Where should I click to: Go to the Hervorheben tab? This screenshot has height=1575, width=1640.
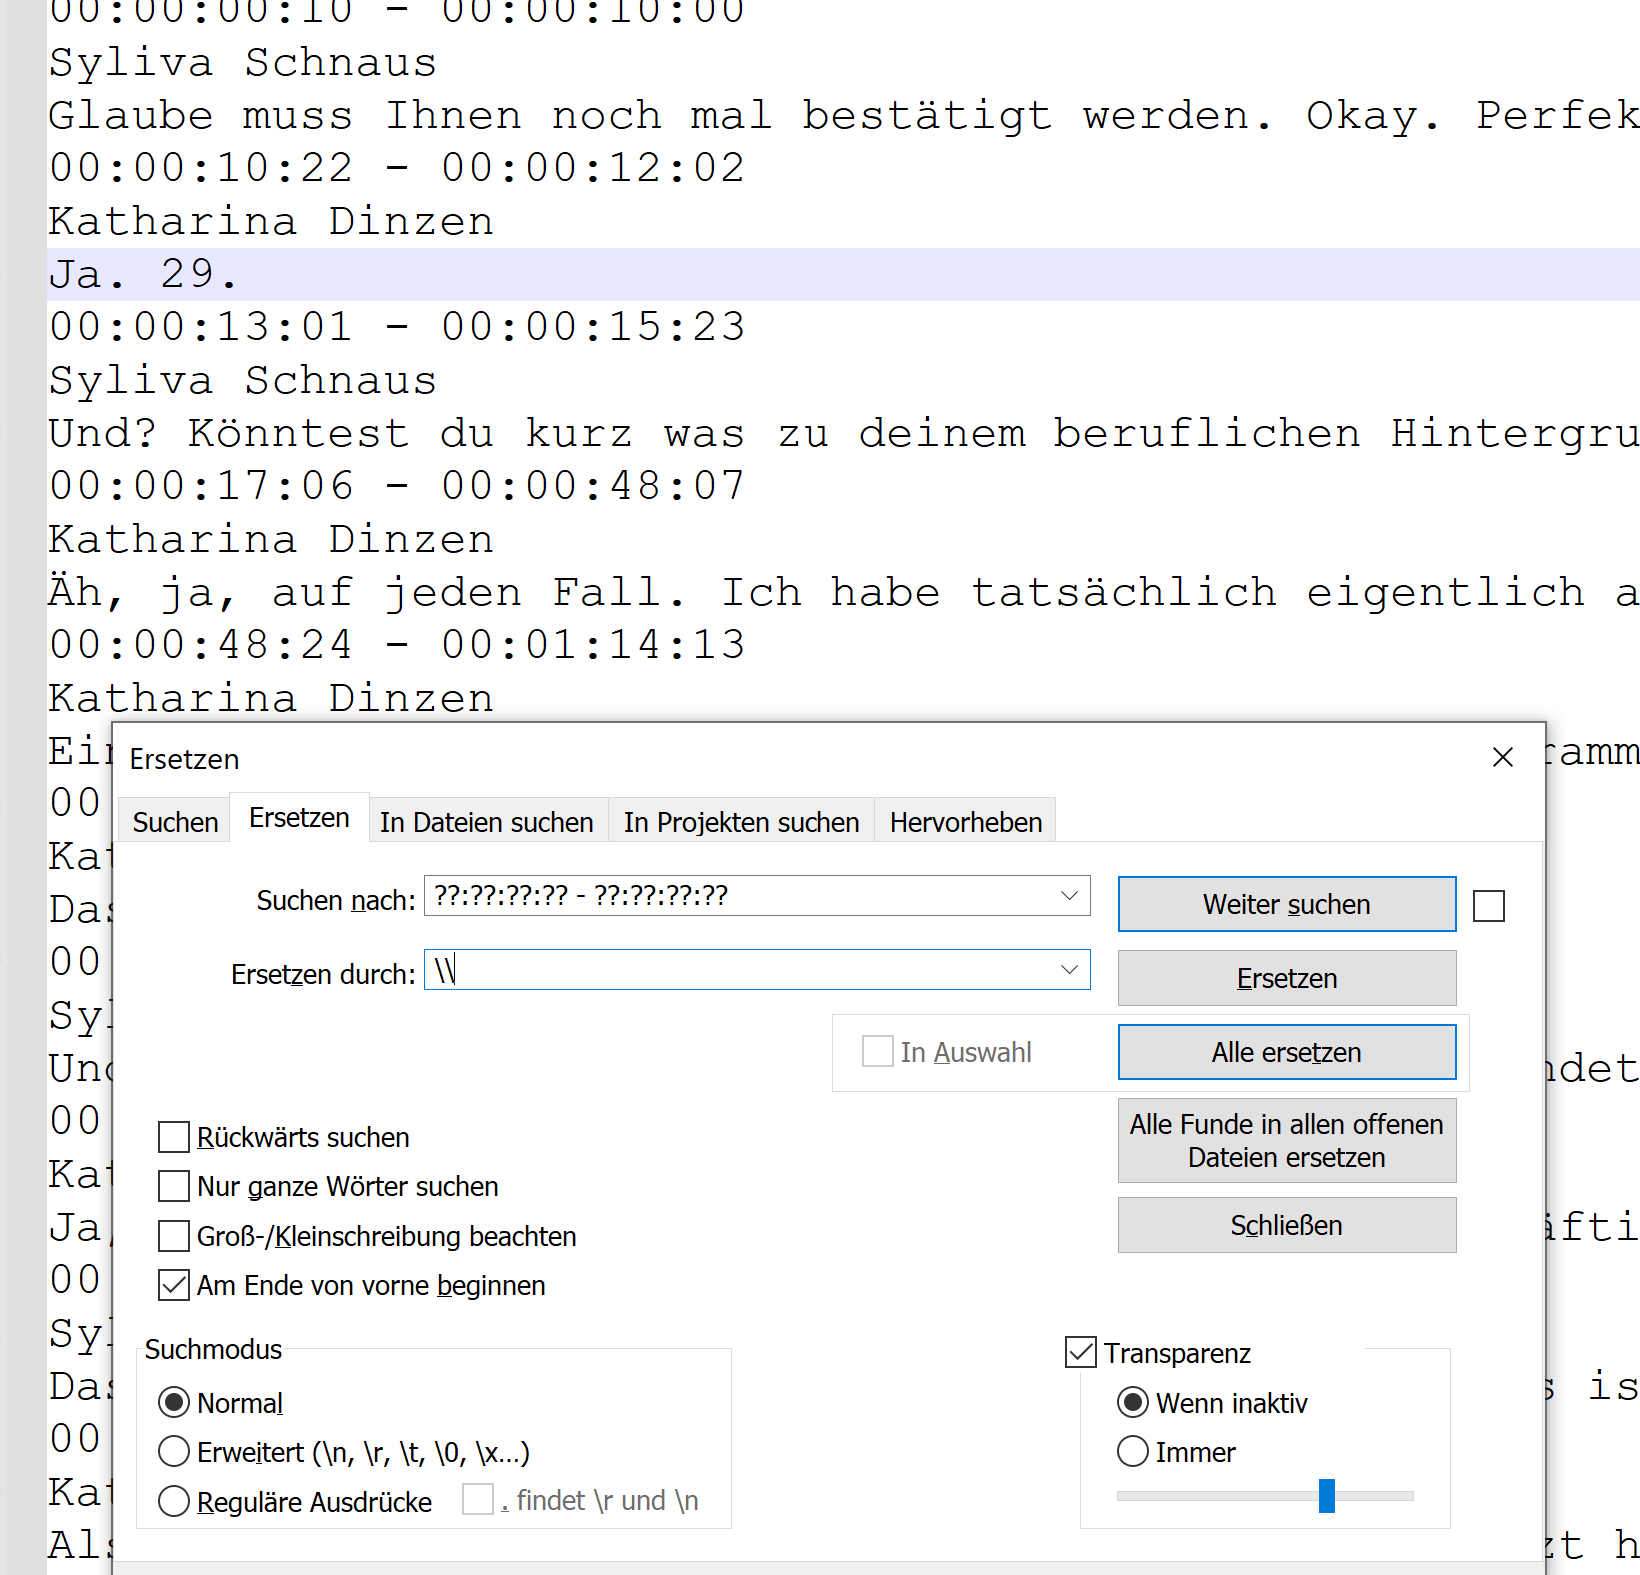click(x=965, y=822)
